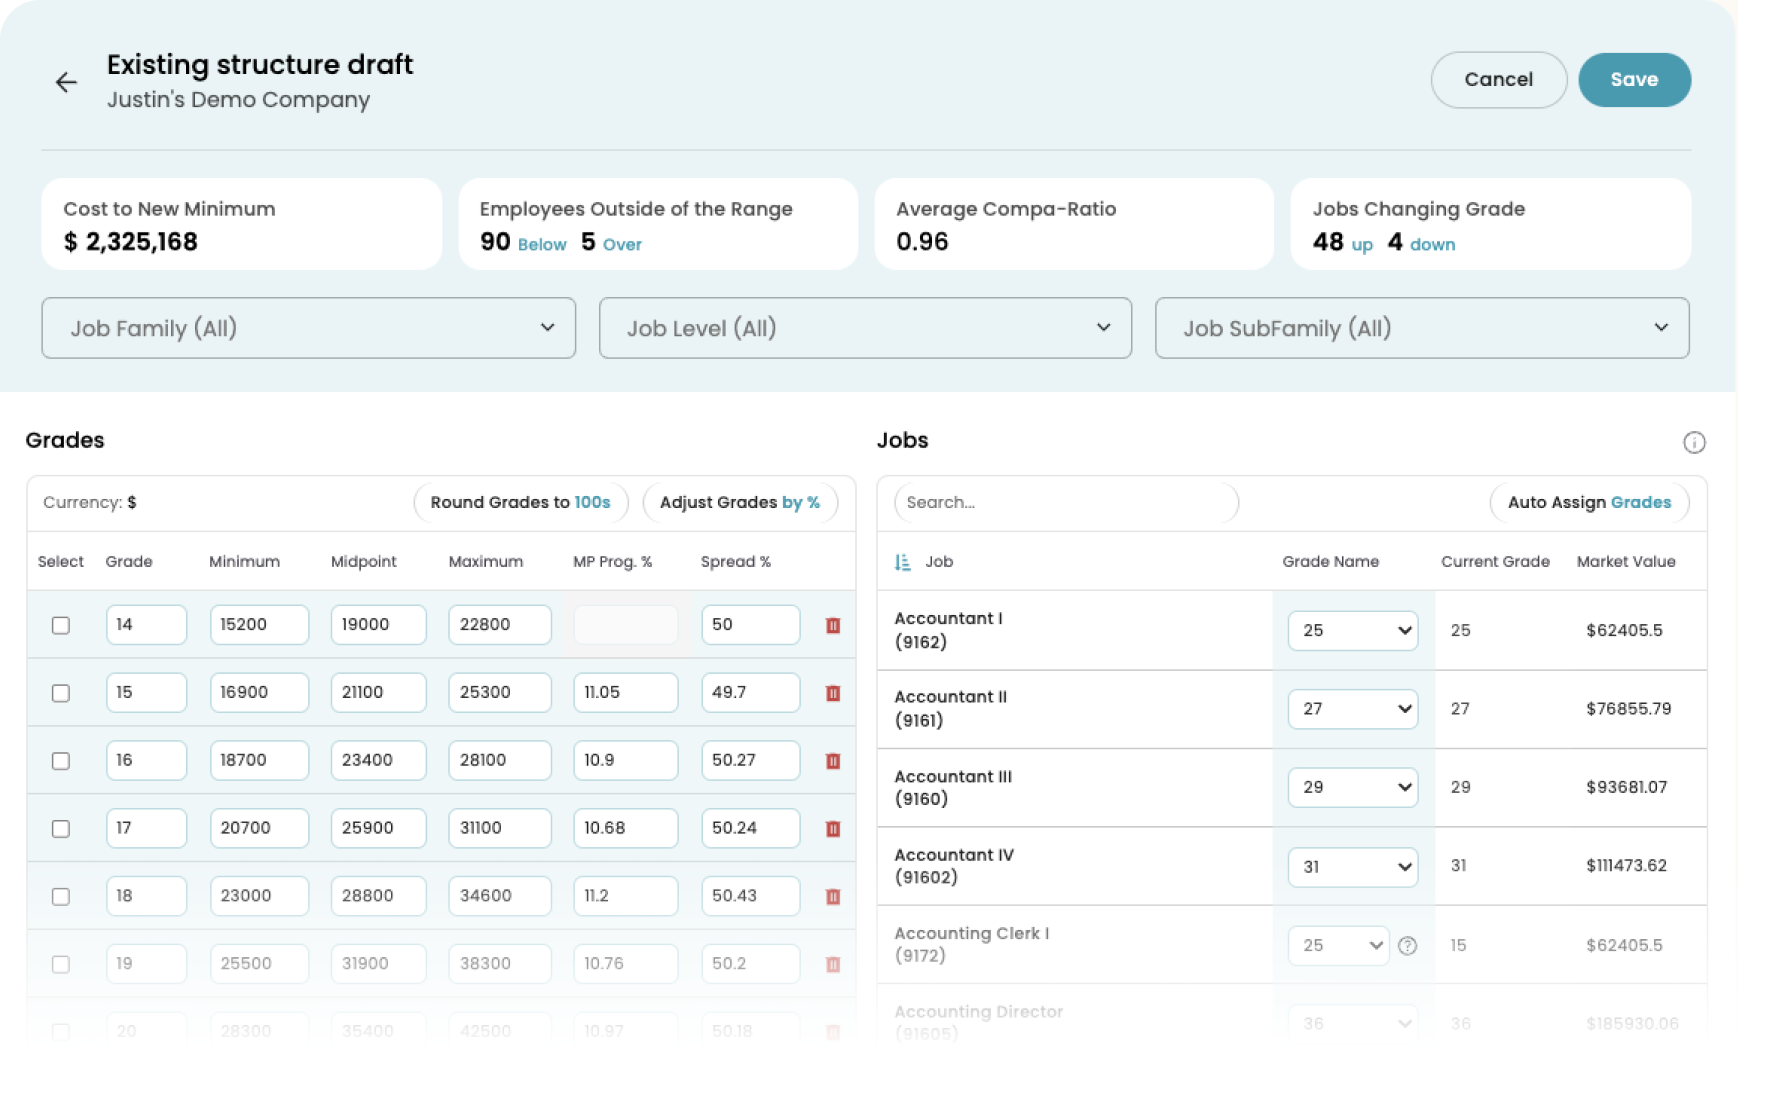The image size is (1792, 1112).
Task: Delete grade 18 row
Action: click(832, 897)
